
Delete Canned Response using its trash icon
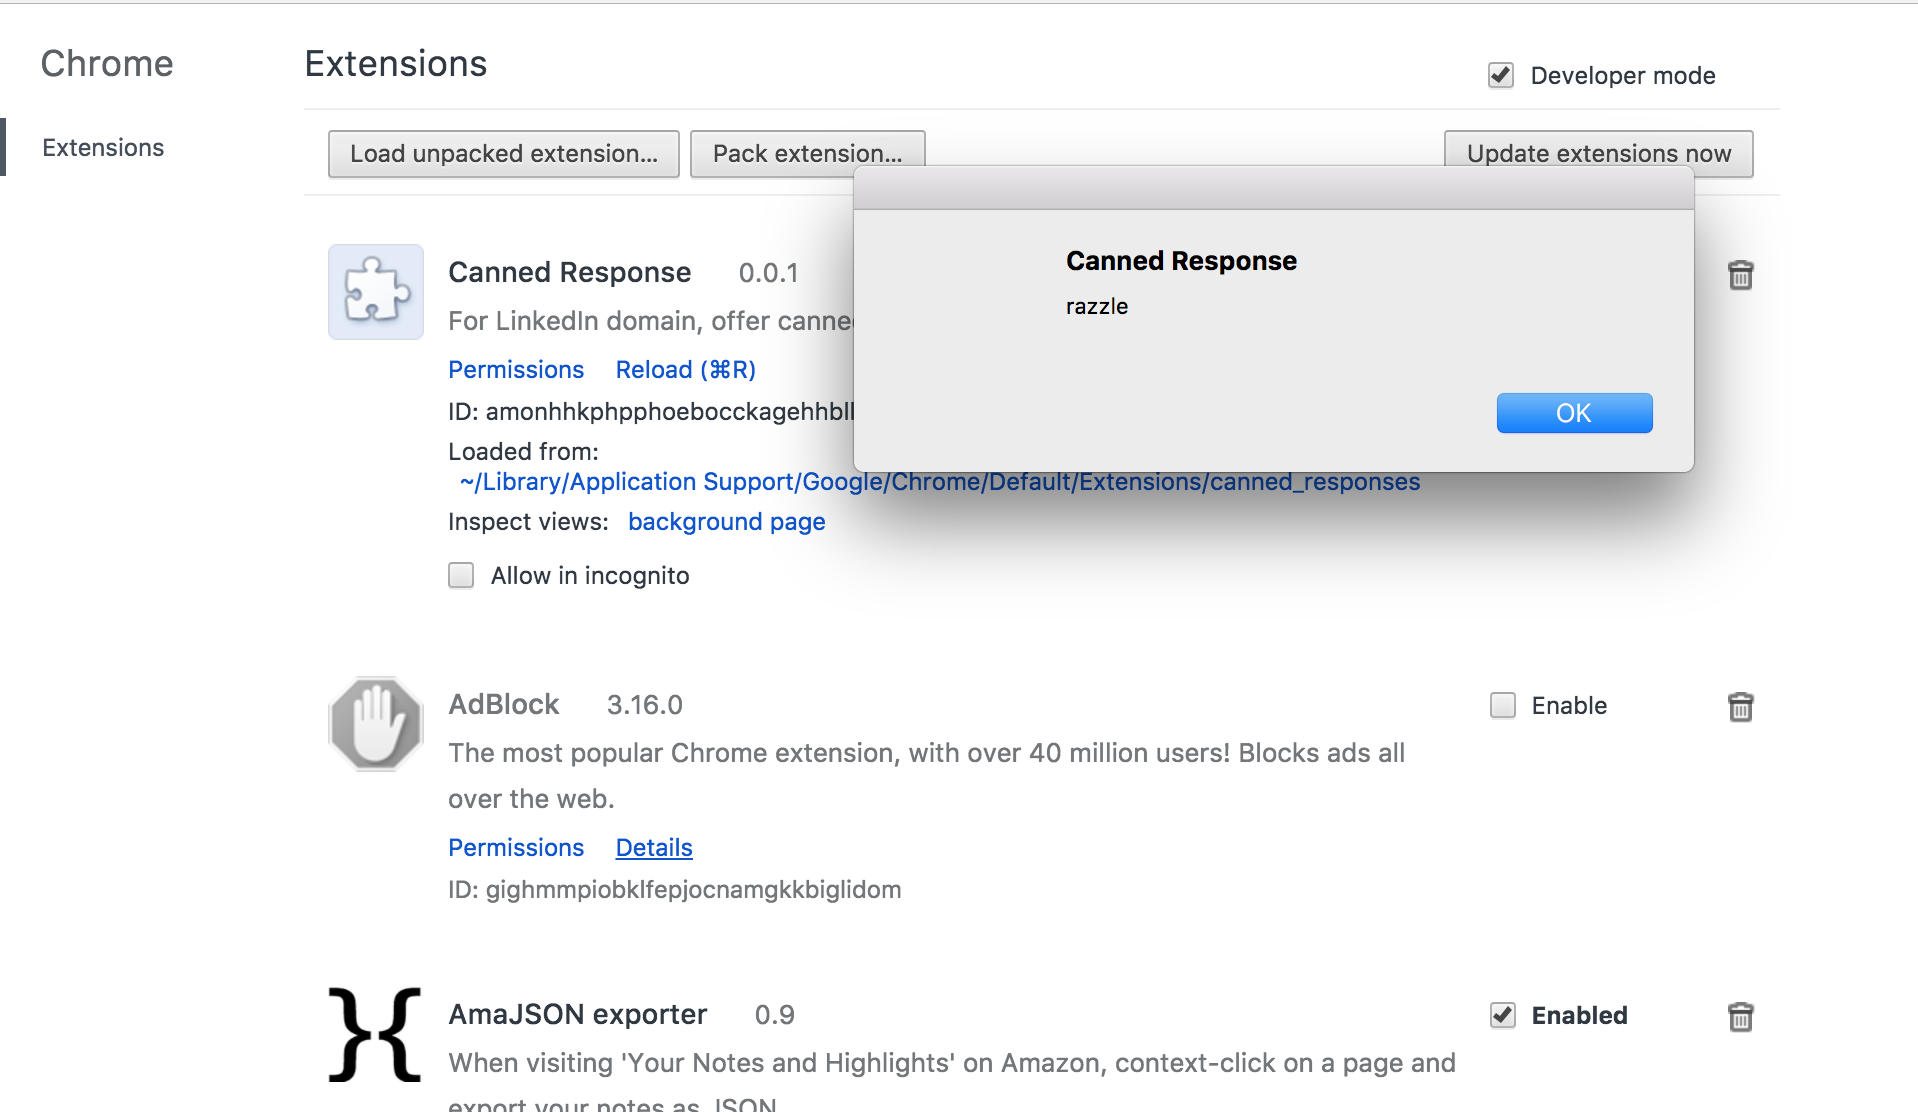[x=1740, y=275]
